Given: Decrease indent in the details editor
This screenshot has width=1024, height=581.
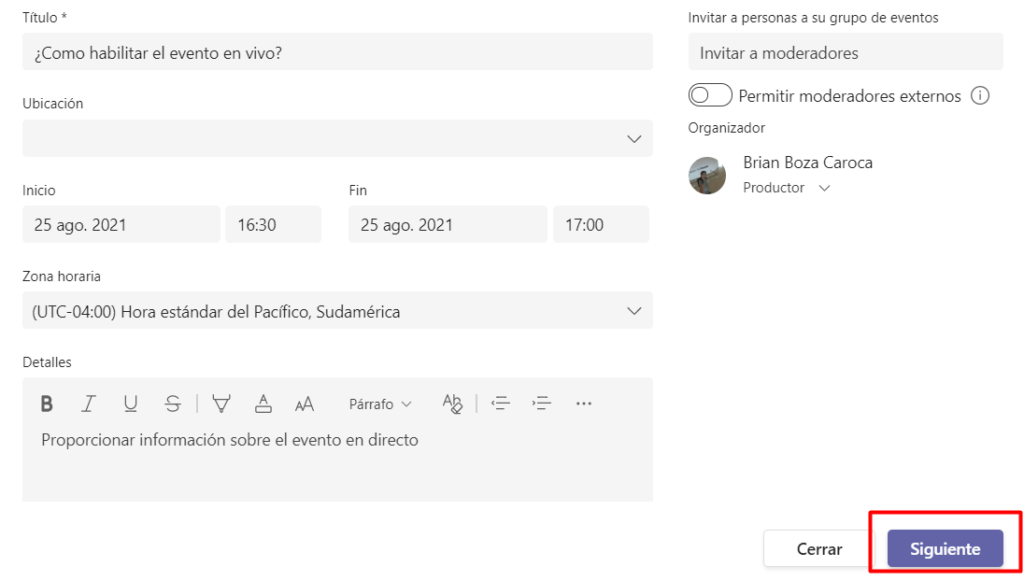Looking at the screenshot, I should tap(500, 404).
